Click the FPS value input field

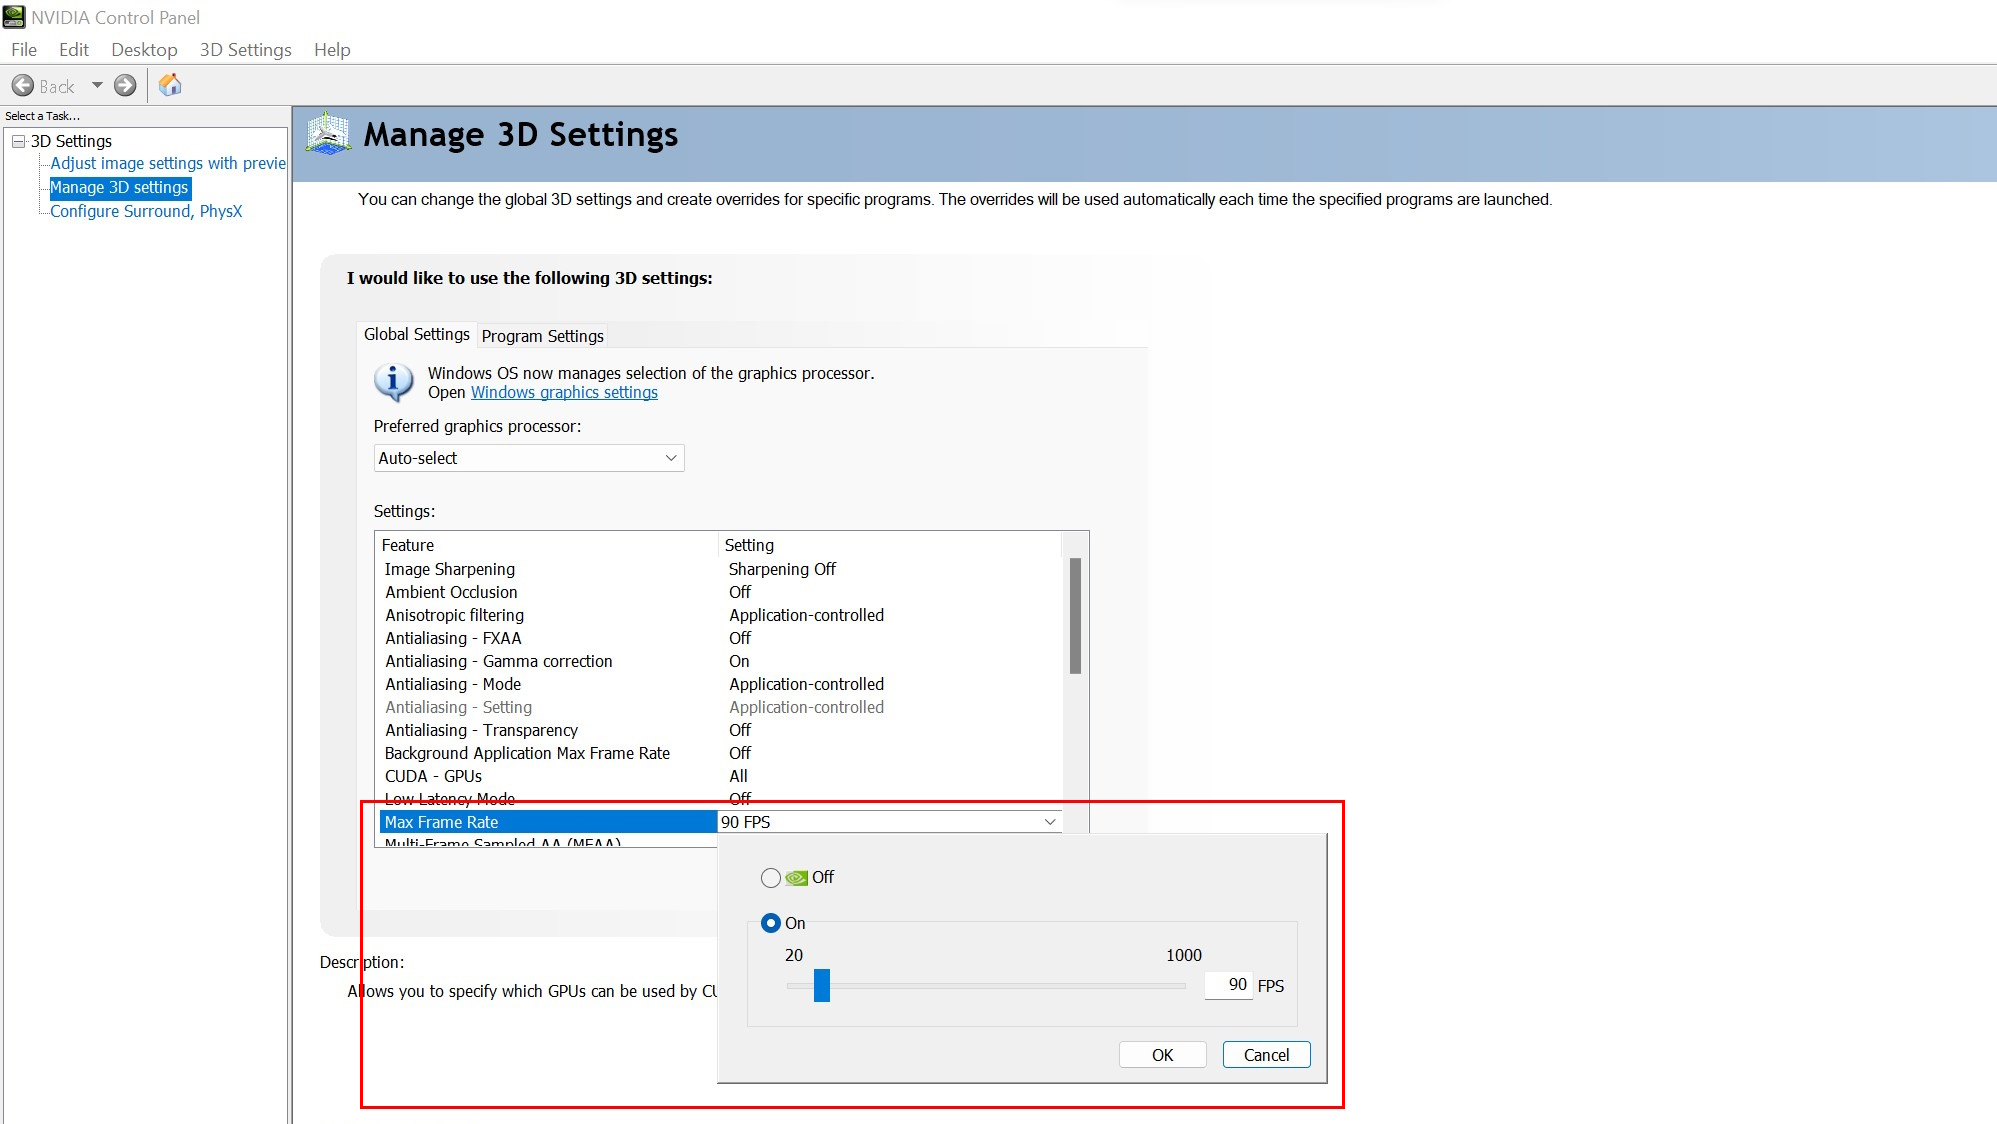pyautogui.click(x=1228, y=985)
